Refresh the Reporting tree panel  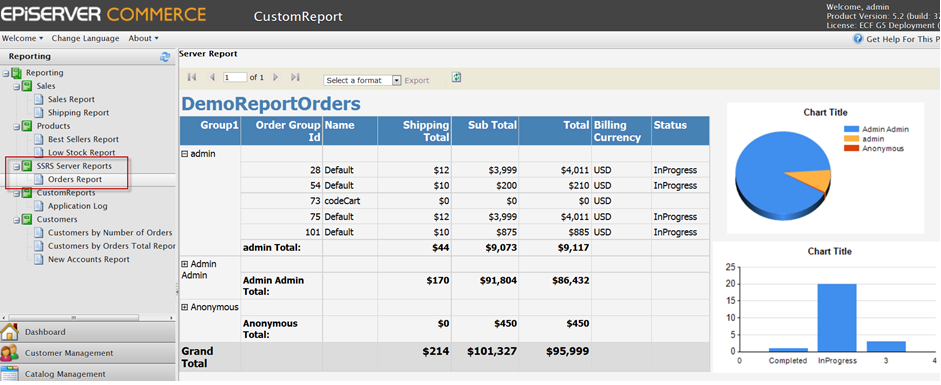[x=165, y=57]
